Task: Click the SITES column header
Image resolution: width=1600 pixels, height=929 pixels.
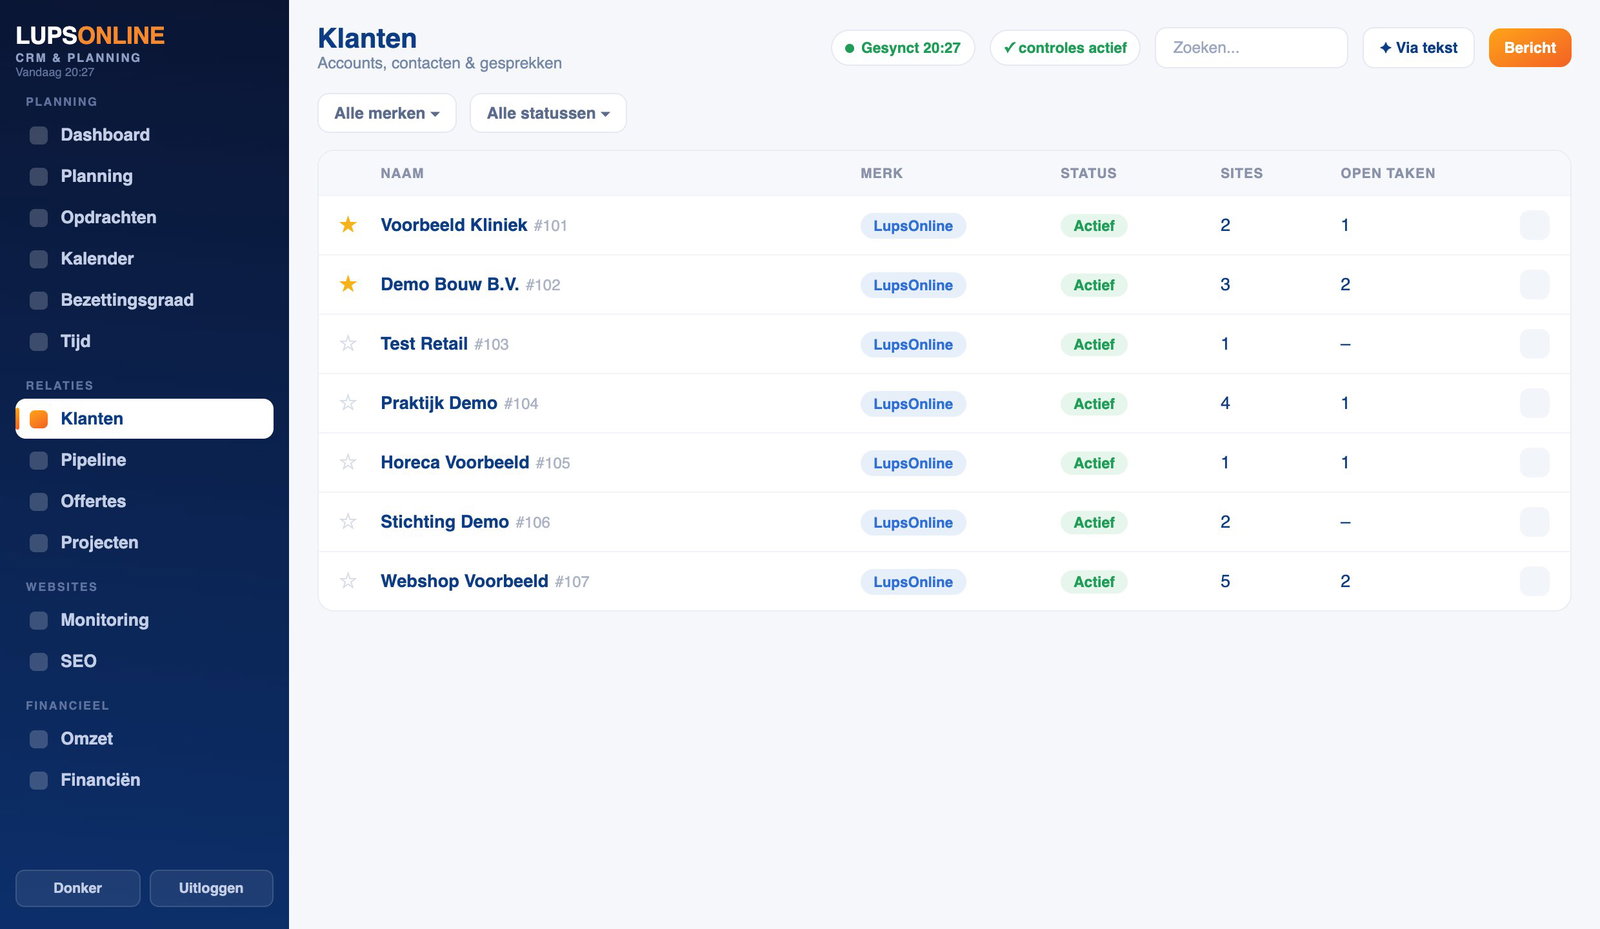Action: click(x=1241, y=173)
